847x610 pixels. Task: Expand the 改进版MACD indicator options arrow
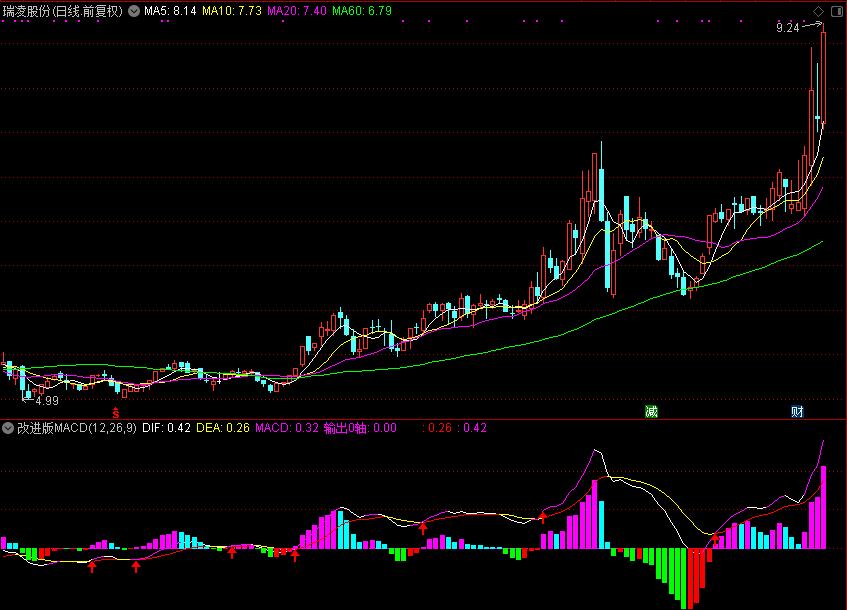(8, 428)
